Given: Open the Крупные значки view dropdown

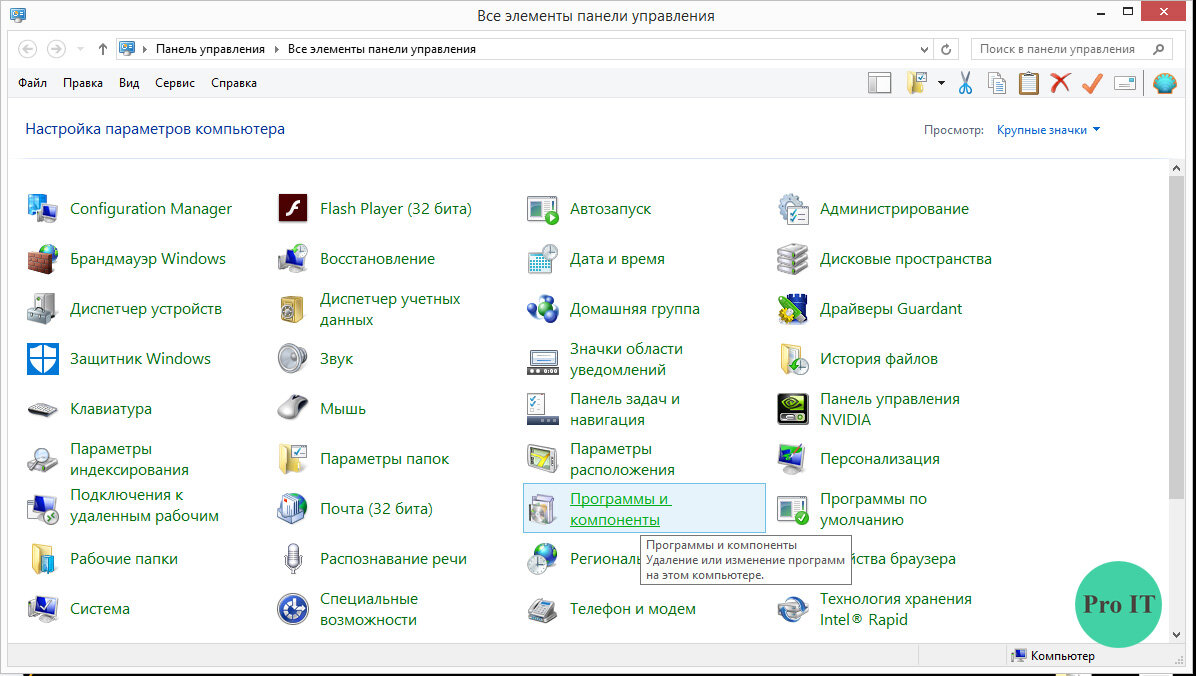Looking at the screenshot, I should click(x=1049, y=130).
